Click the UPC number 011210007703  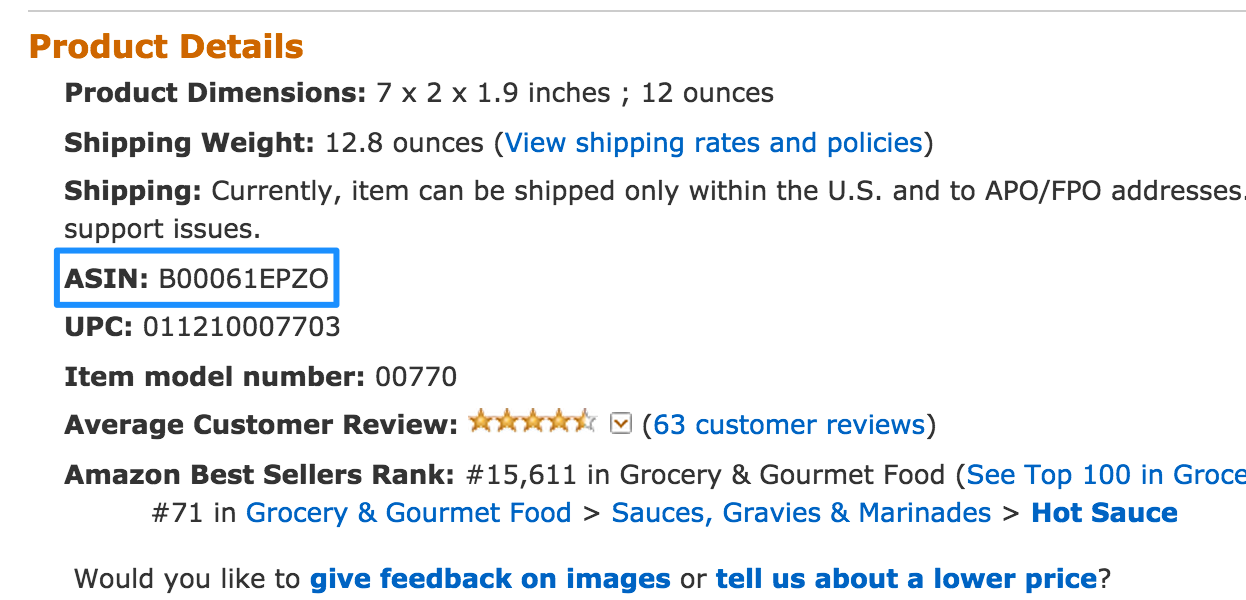pyautogui.click(x=241, y=326)
